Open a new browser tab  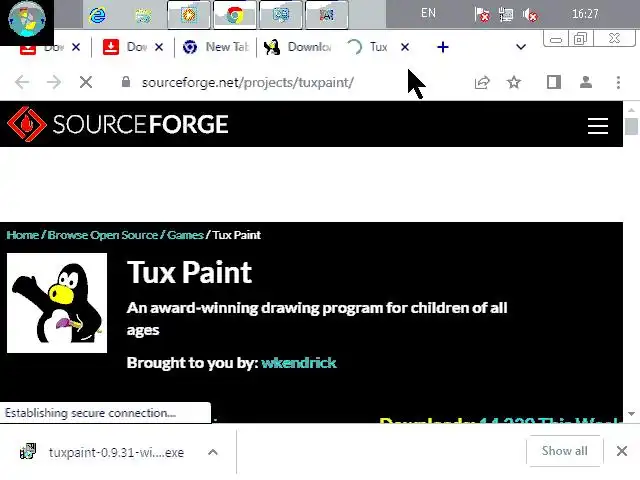coord(443,47)
